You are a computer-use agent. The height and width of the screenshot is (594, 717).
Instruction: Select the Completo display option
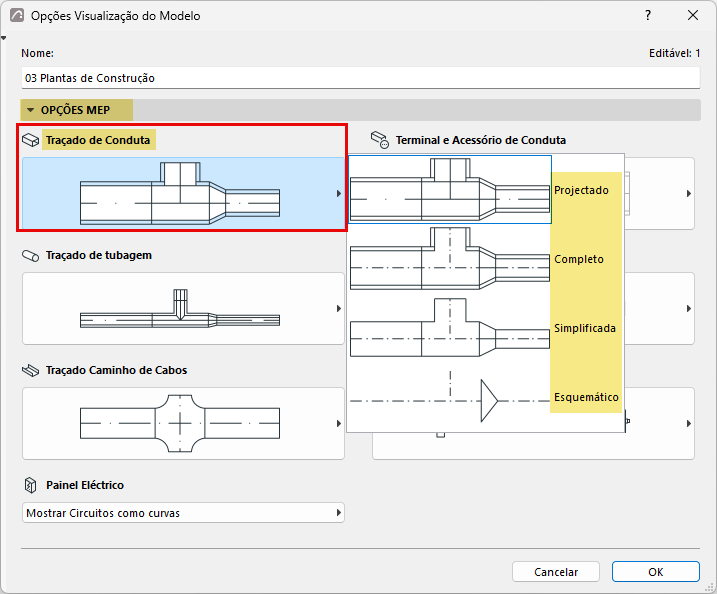[486, 259]
